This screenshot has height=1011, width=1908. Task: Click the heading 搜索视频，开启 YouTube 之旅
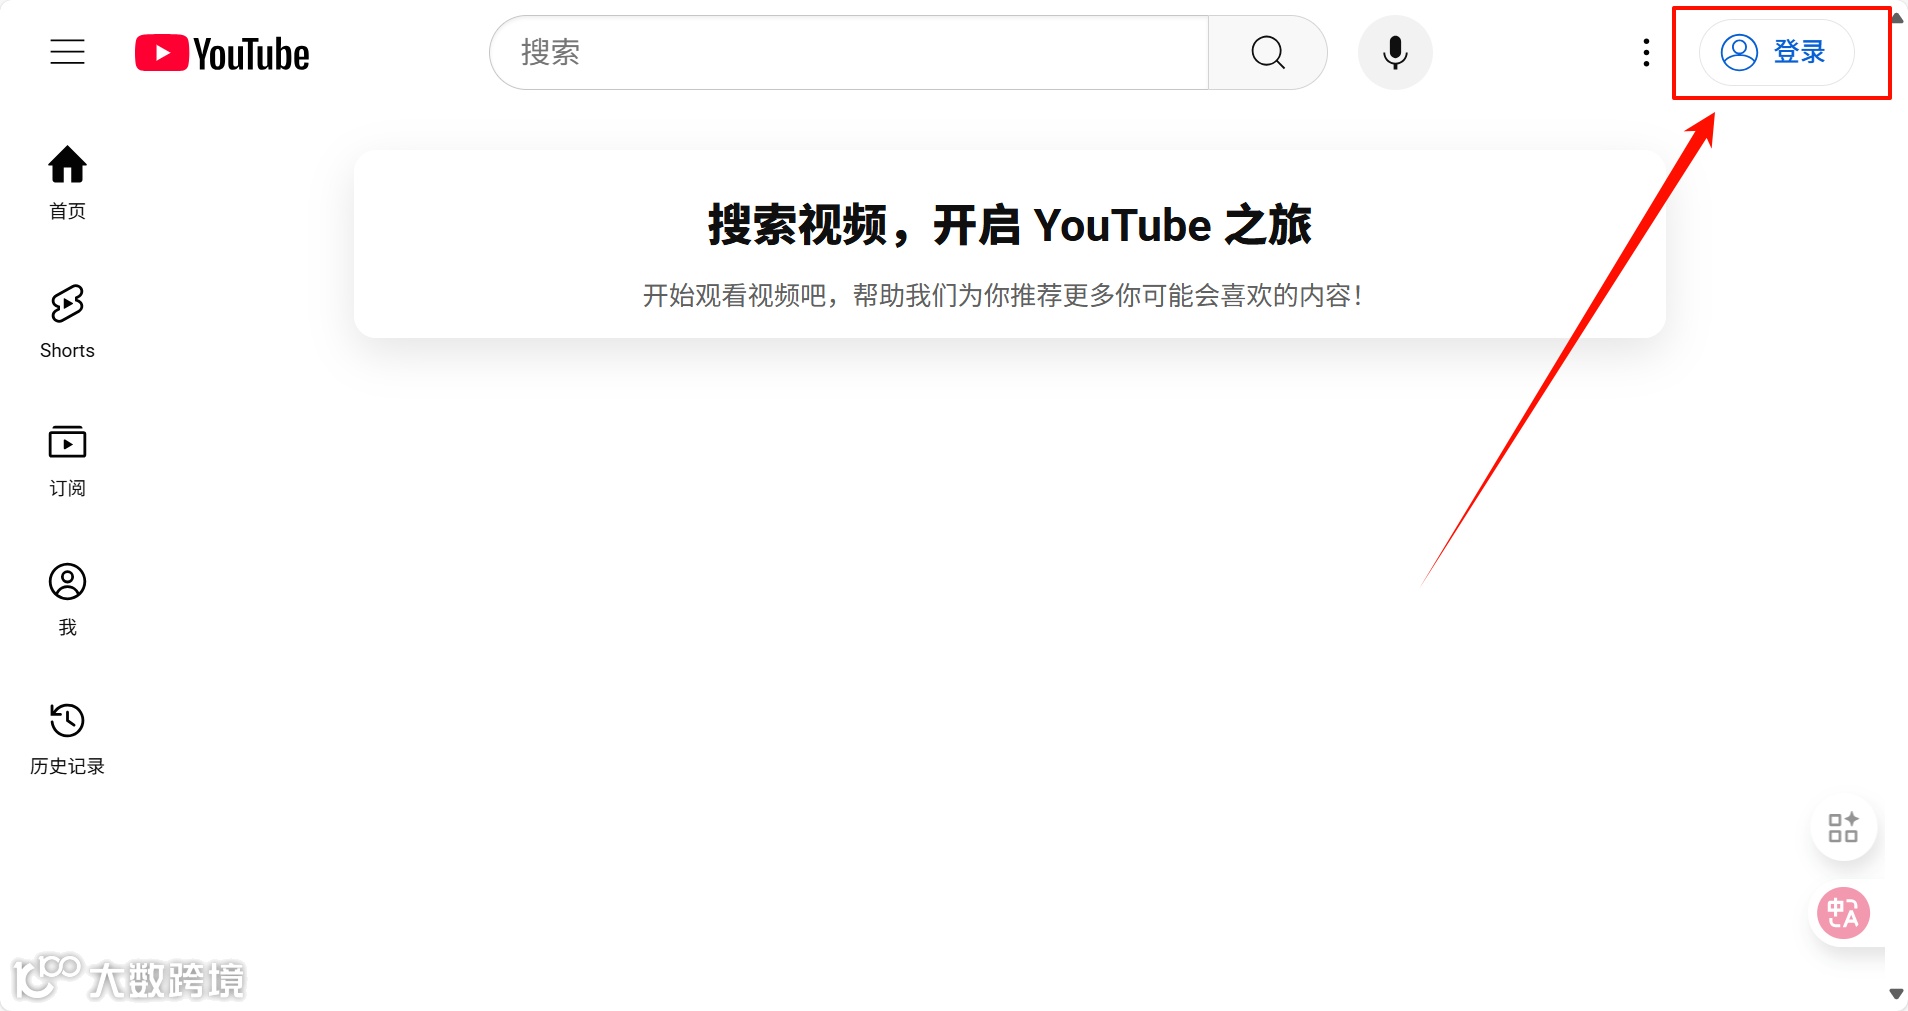[1009, 225]
